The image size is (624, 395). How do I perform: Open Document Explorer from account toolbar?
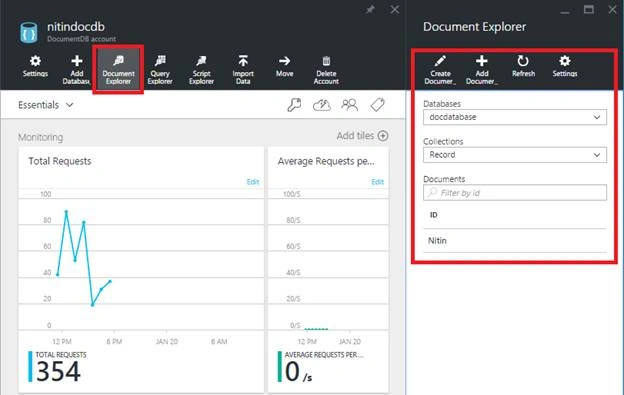(118, 69)
